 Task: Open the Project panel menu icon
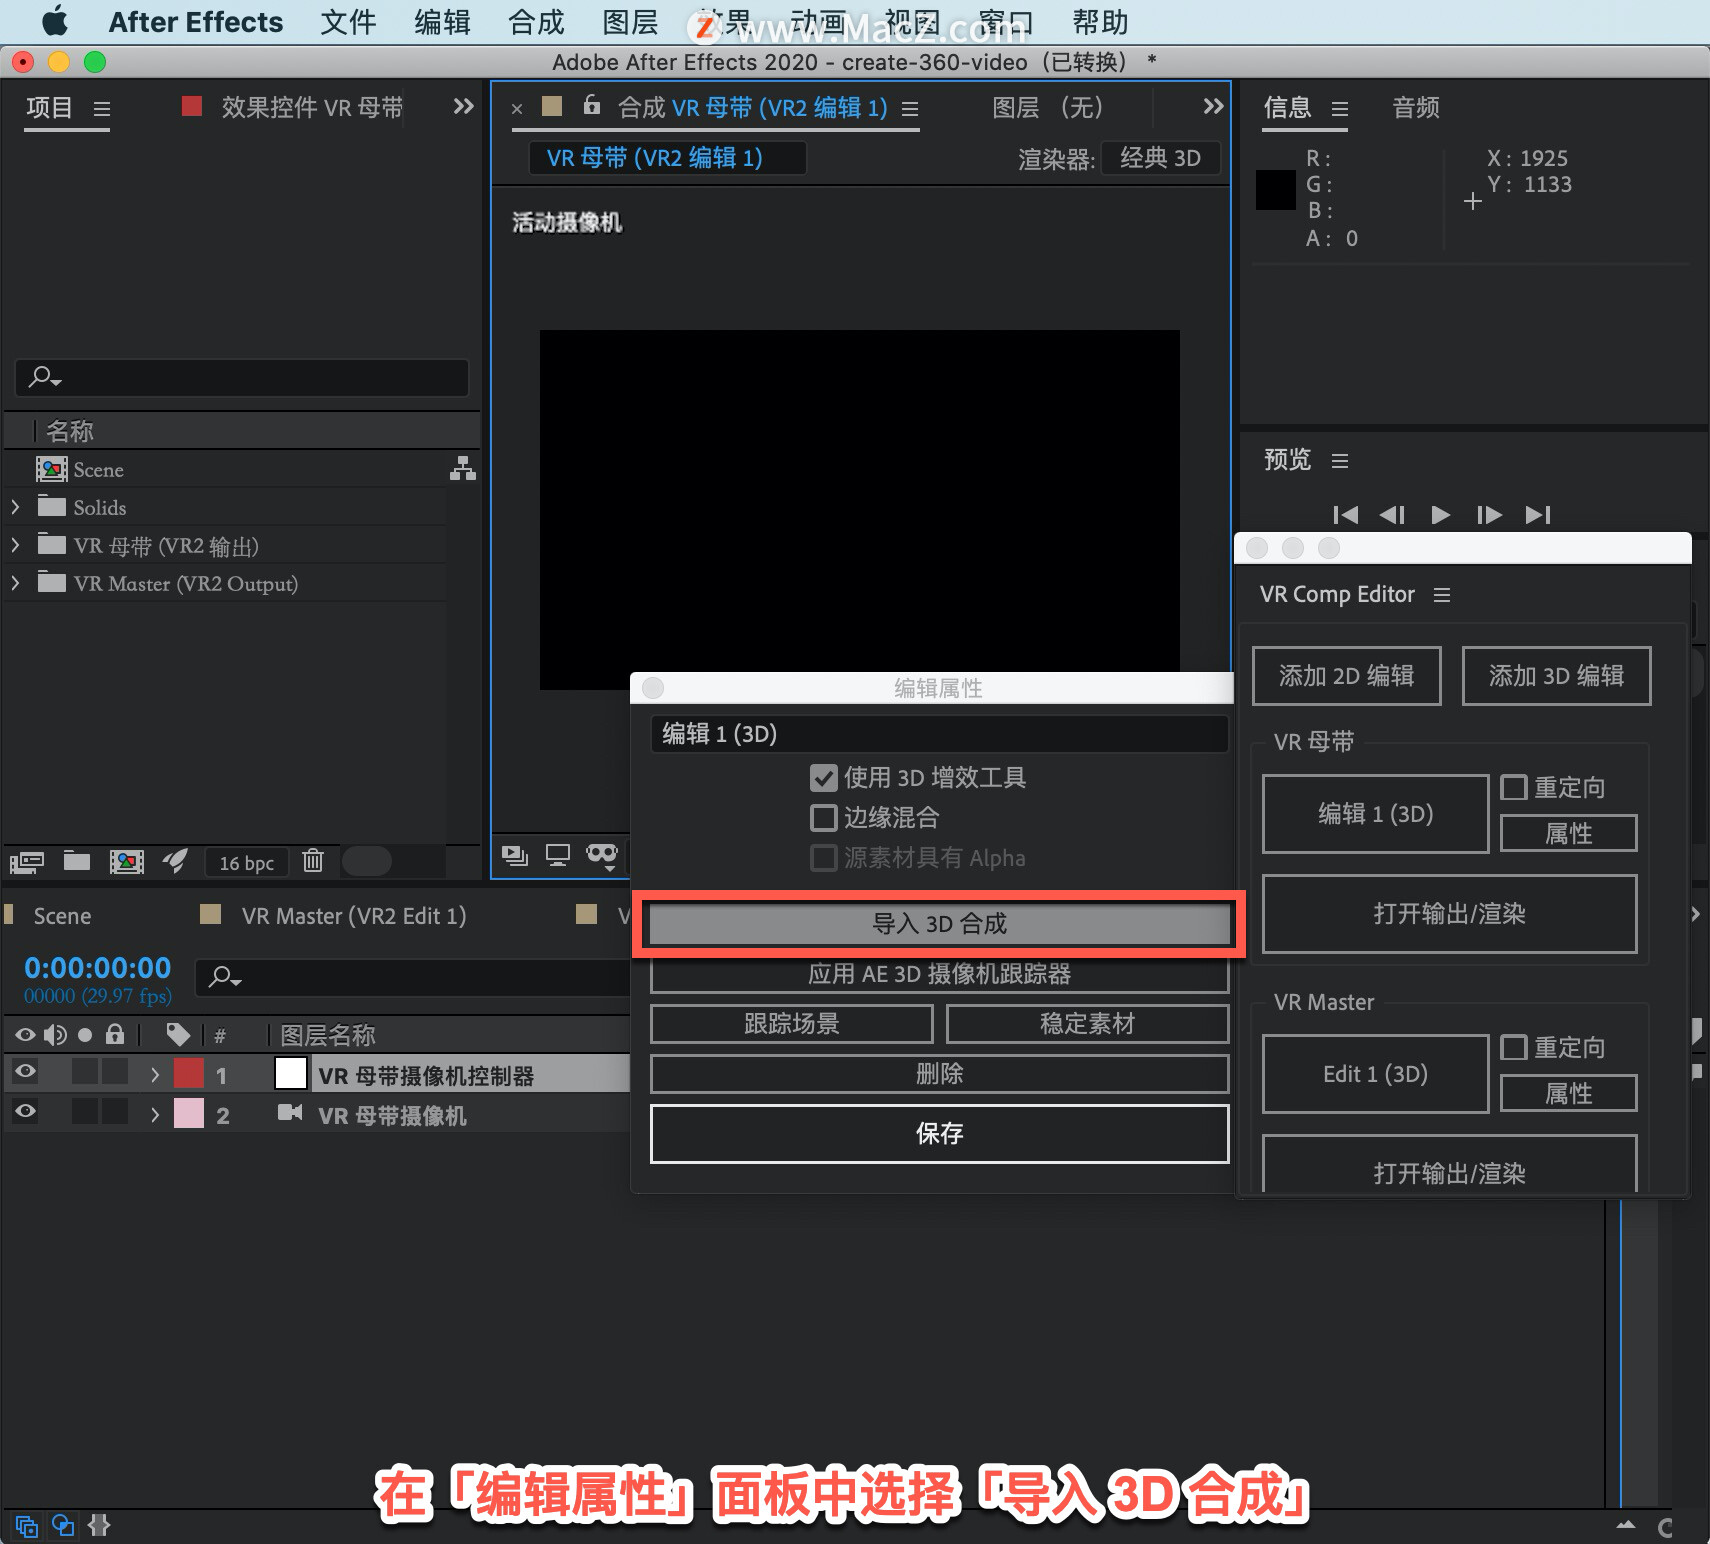click(x=101, y=108)
